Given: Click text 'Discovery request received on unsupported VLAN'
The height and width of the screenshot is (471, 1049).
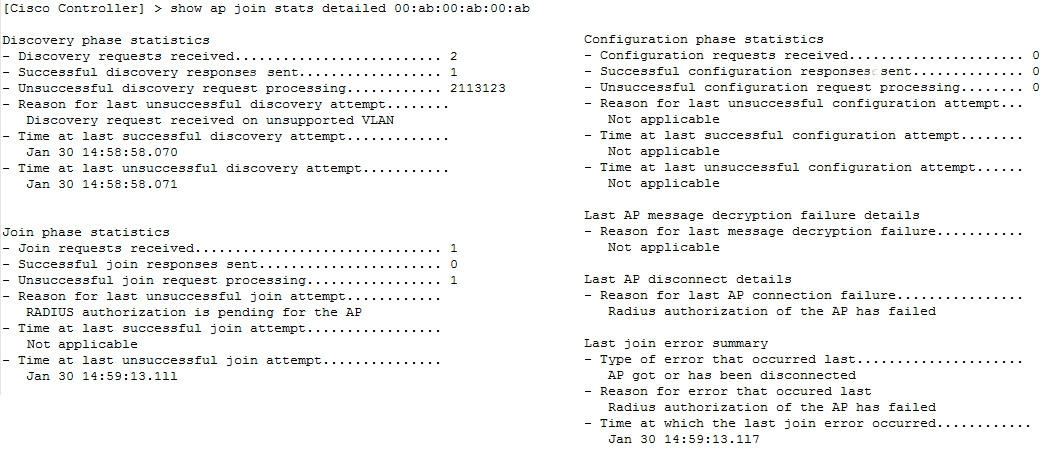Looking at the screenshot, I should pos(210,120).
